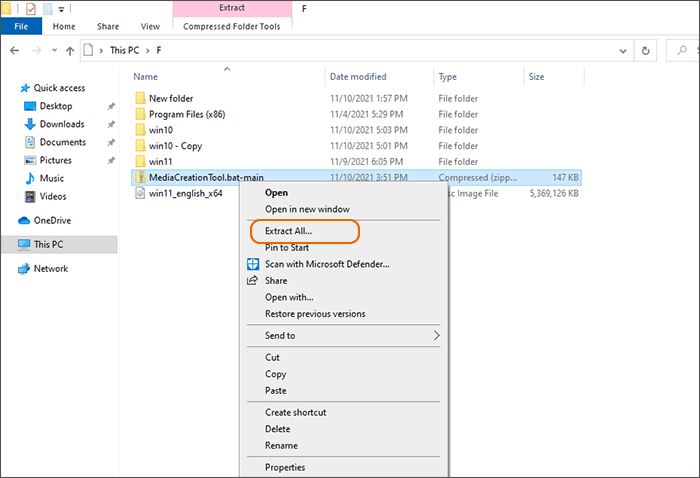The image size is (700, 478).
Task: Open Music in the navigation pane
Action: point(52,179)
